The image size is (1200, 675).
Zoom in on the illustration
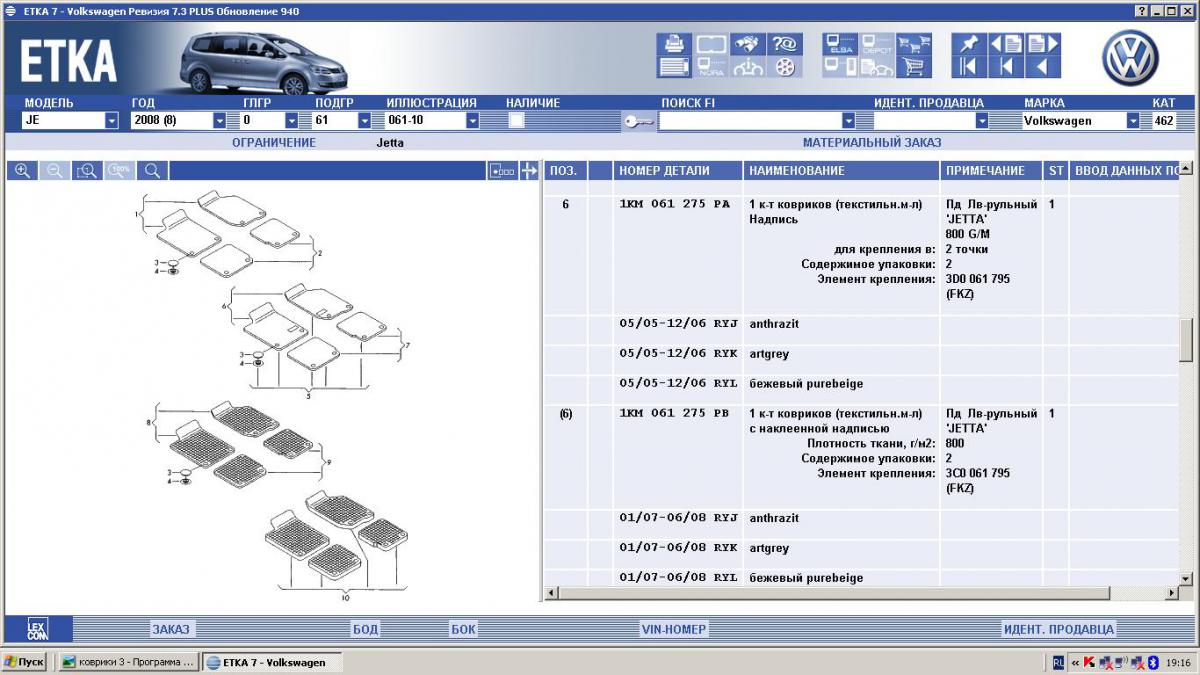coord(22,171)
